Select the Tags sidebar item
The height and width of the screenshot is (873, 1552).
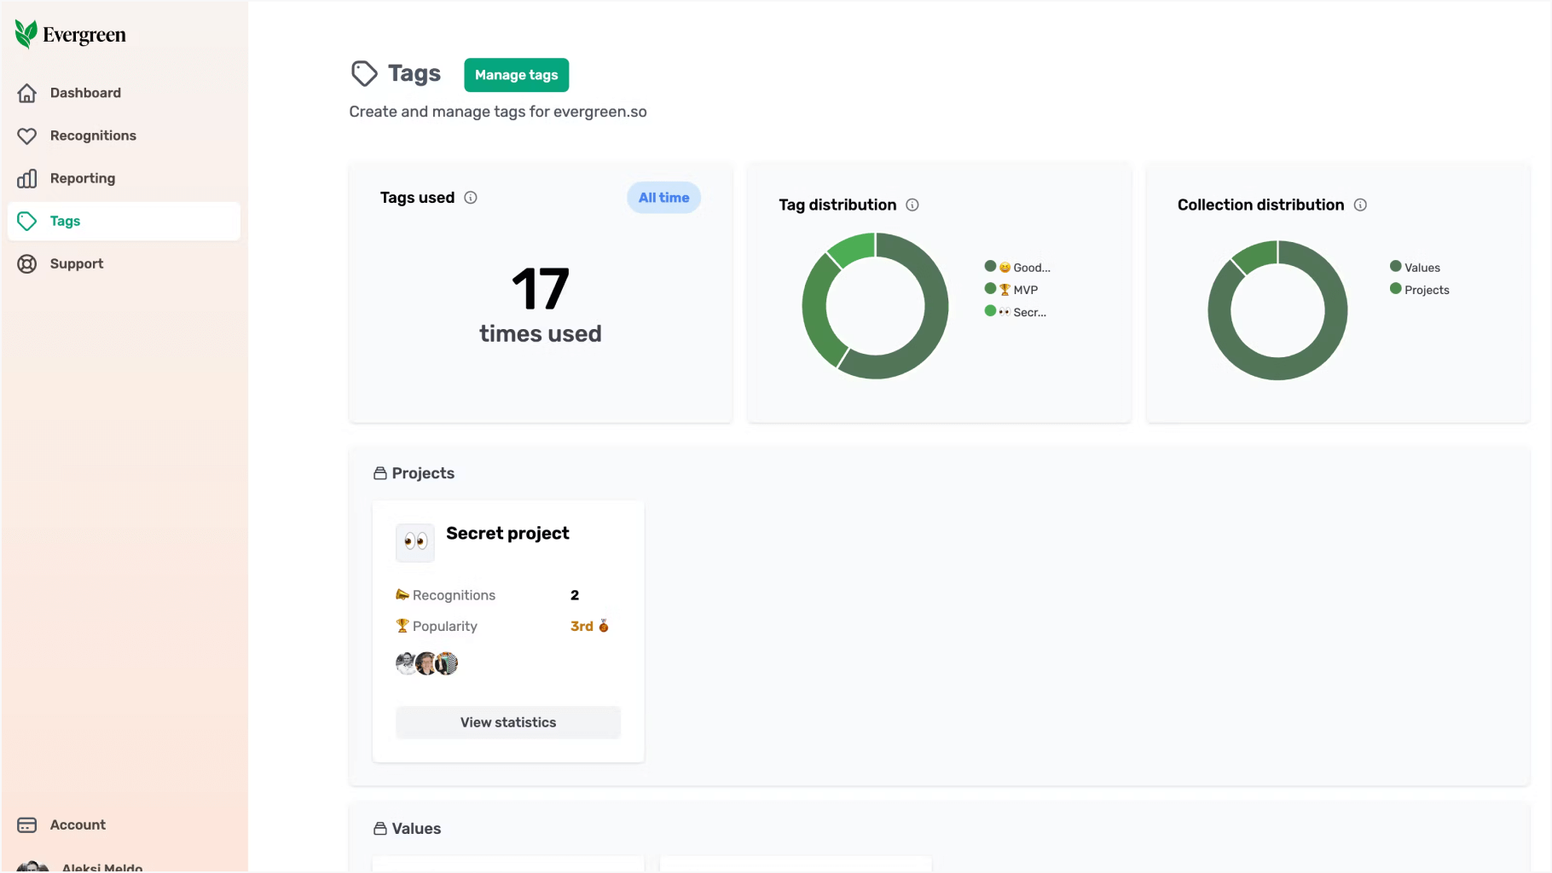124,221
